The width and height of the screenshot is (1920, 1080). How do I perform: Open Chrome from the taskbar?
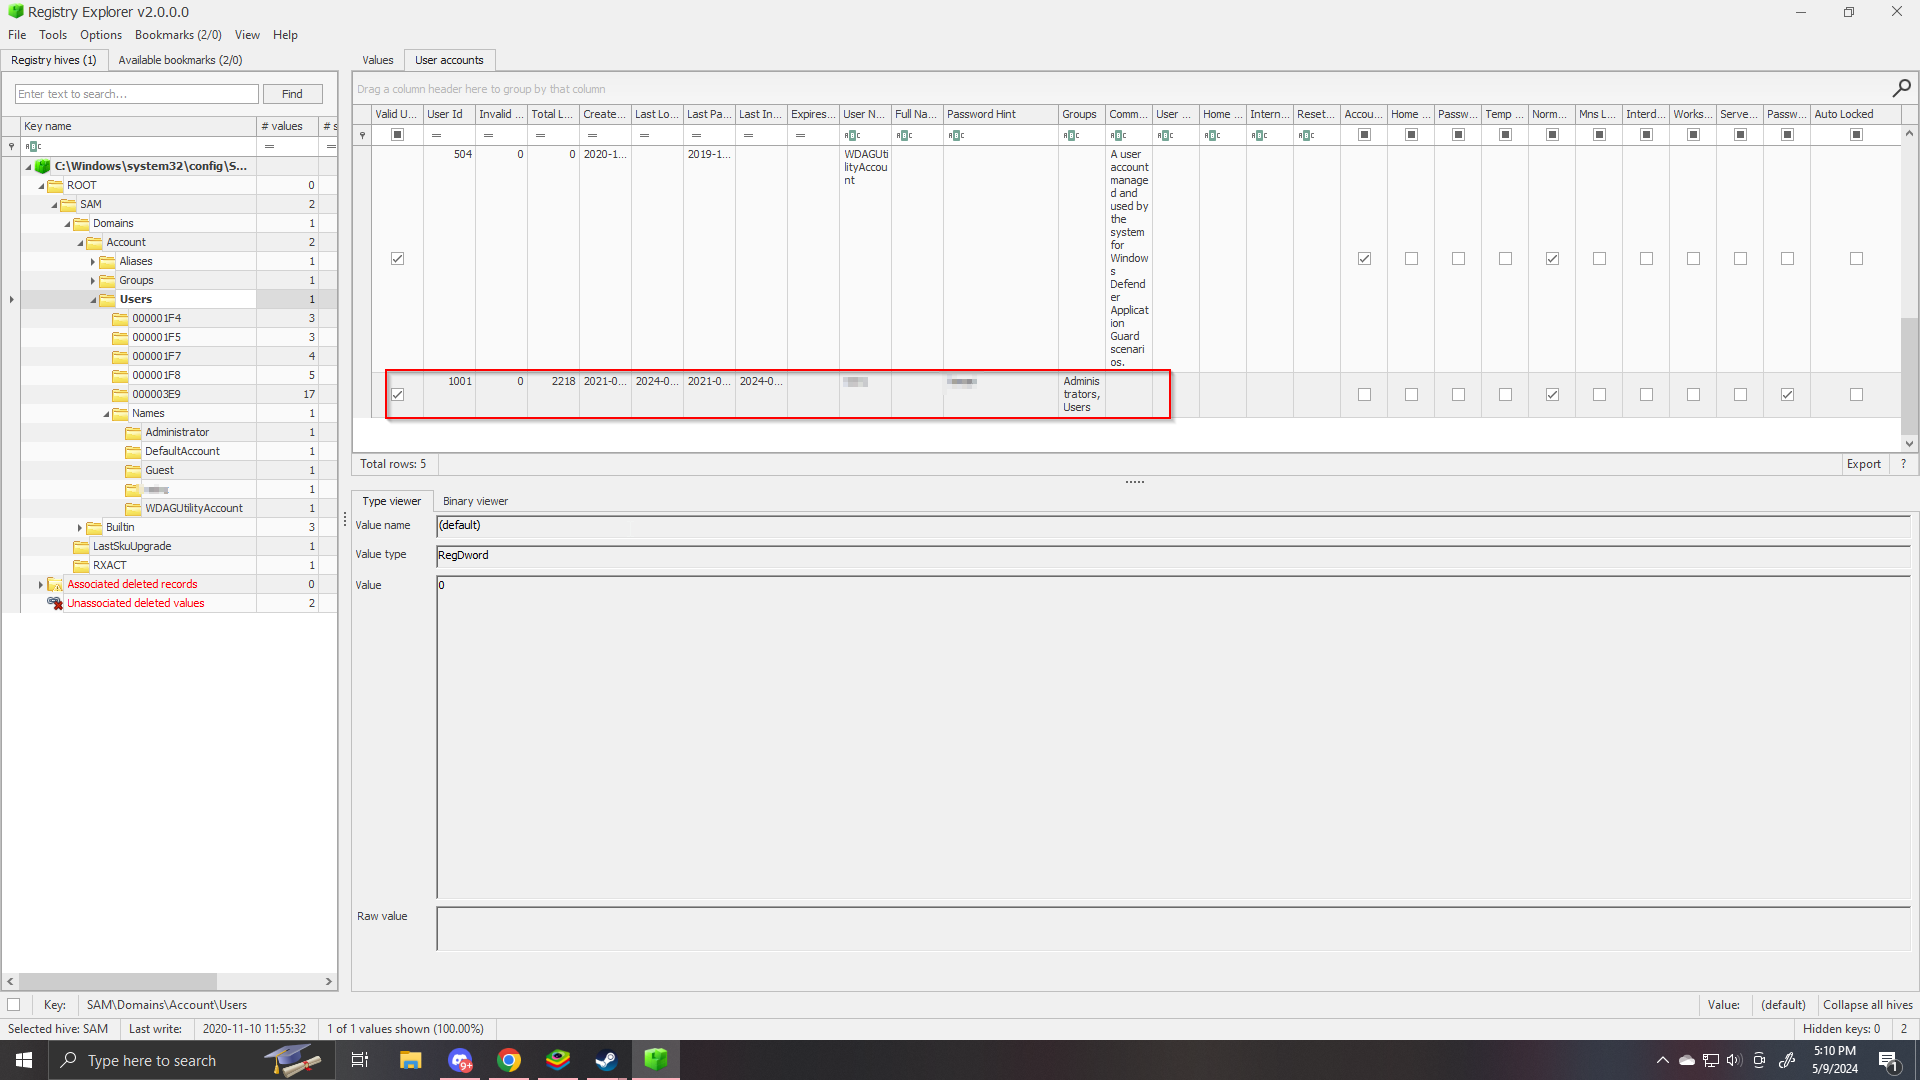(509, 1060)
